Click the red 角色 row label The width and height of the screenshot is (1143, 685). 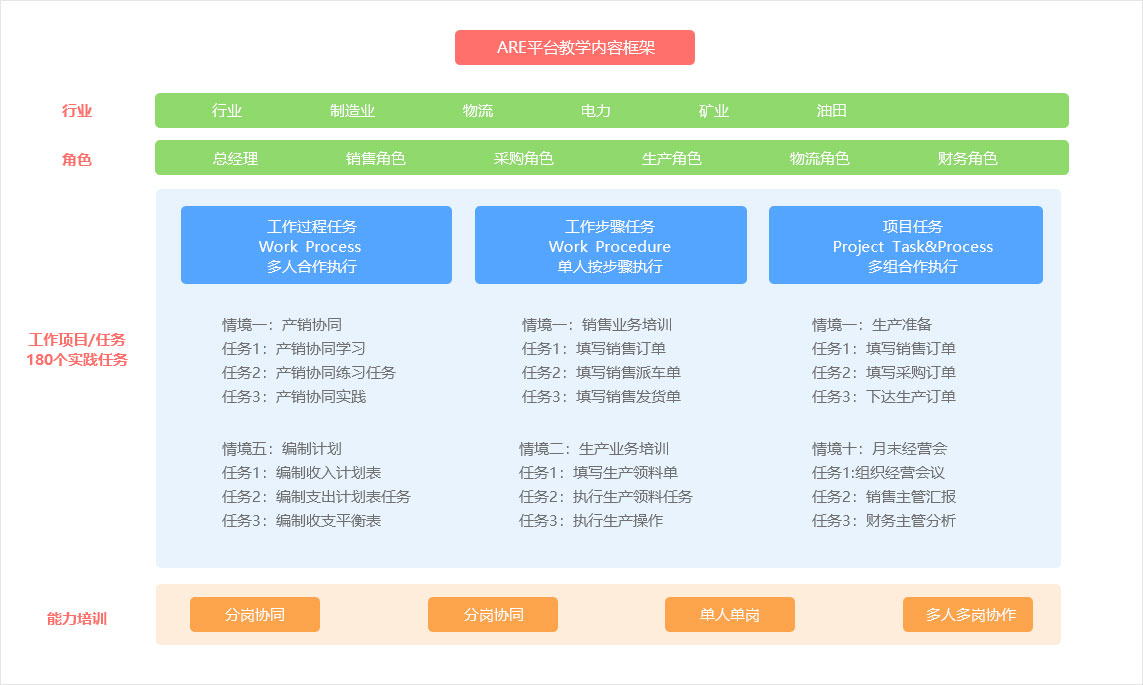pyautogui.click(x=77, y=160)
